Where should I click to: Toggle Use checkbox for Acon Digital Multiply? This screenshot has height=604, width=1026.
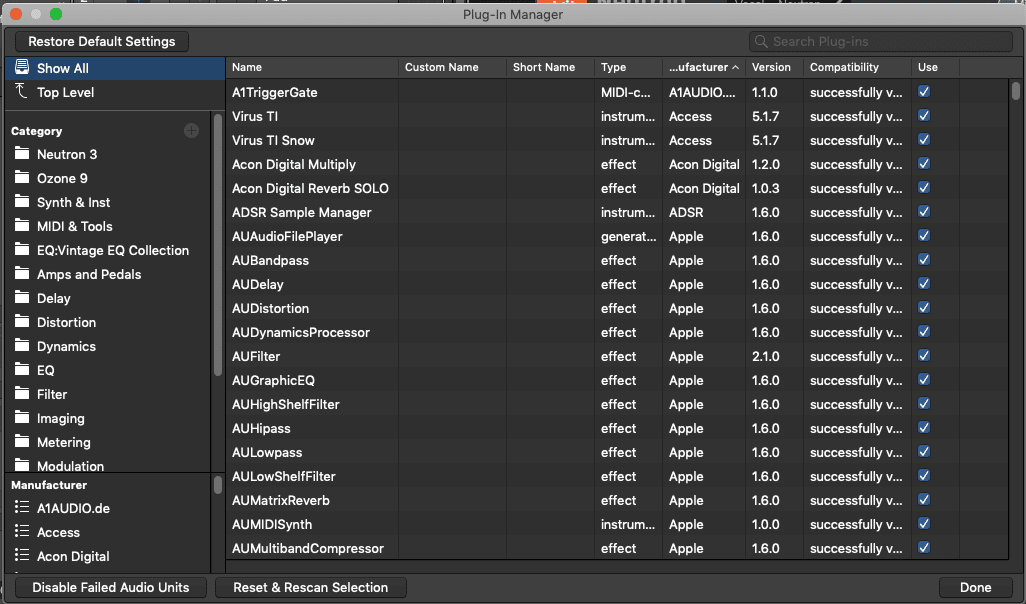pyautogui.click(x=924, y=164)
